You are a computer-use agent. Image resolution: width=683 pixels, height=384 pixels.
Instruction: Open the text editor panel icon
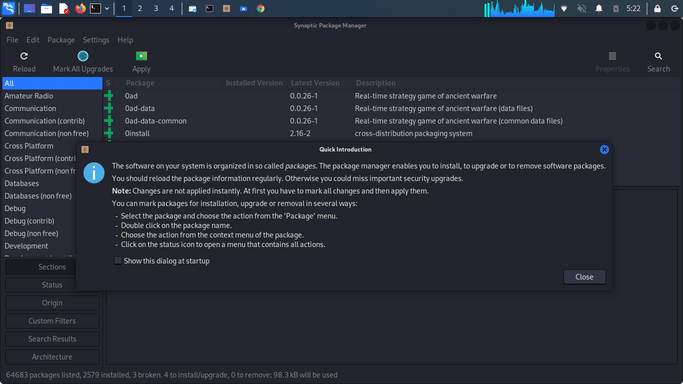point(64,8)
